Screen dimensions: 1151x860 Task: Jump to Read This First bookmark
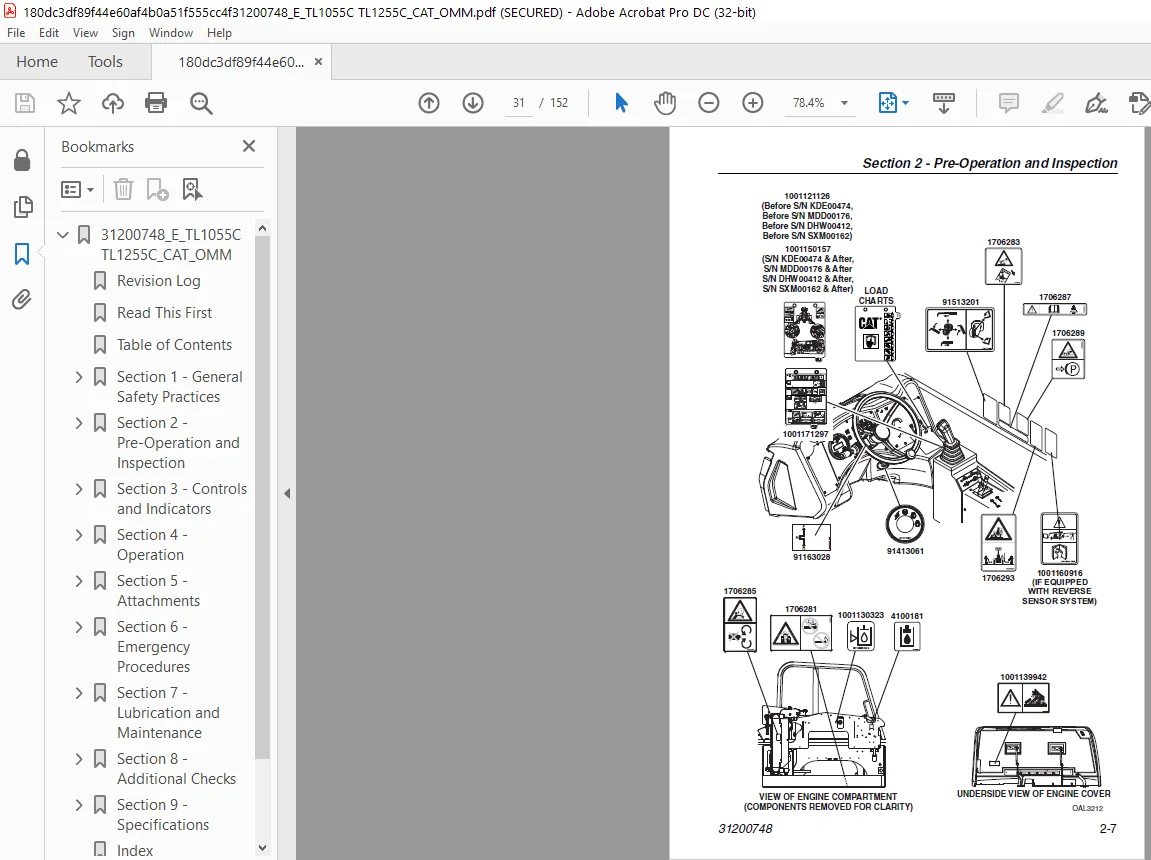coord(164,313)
